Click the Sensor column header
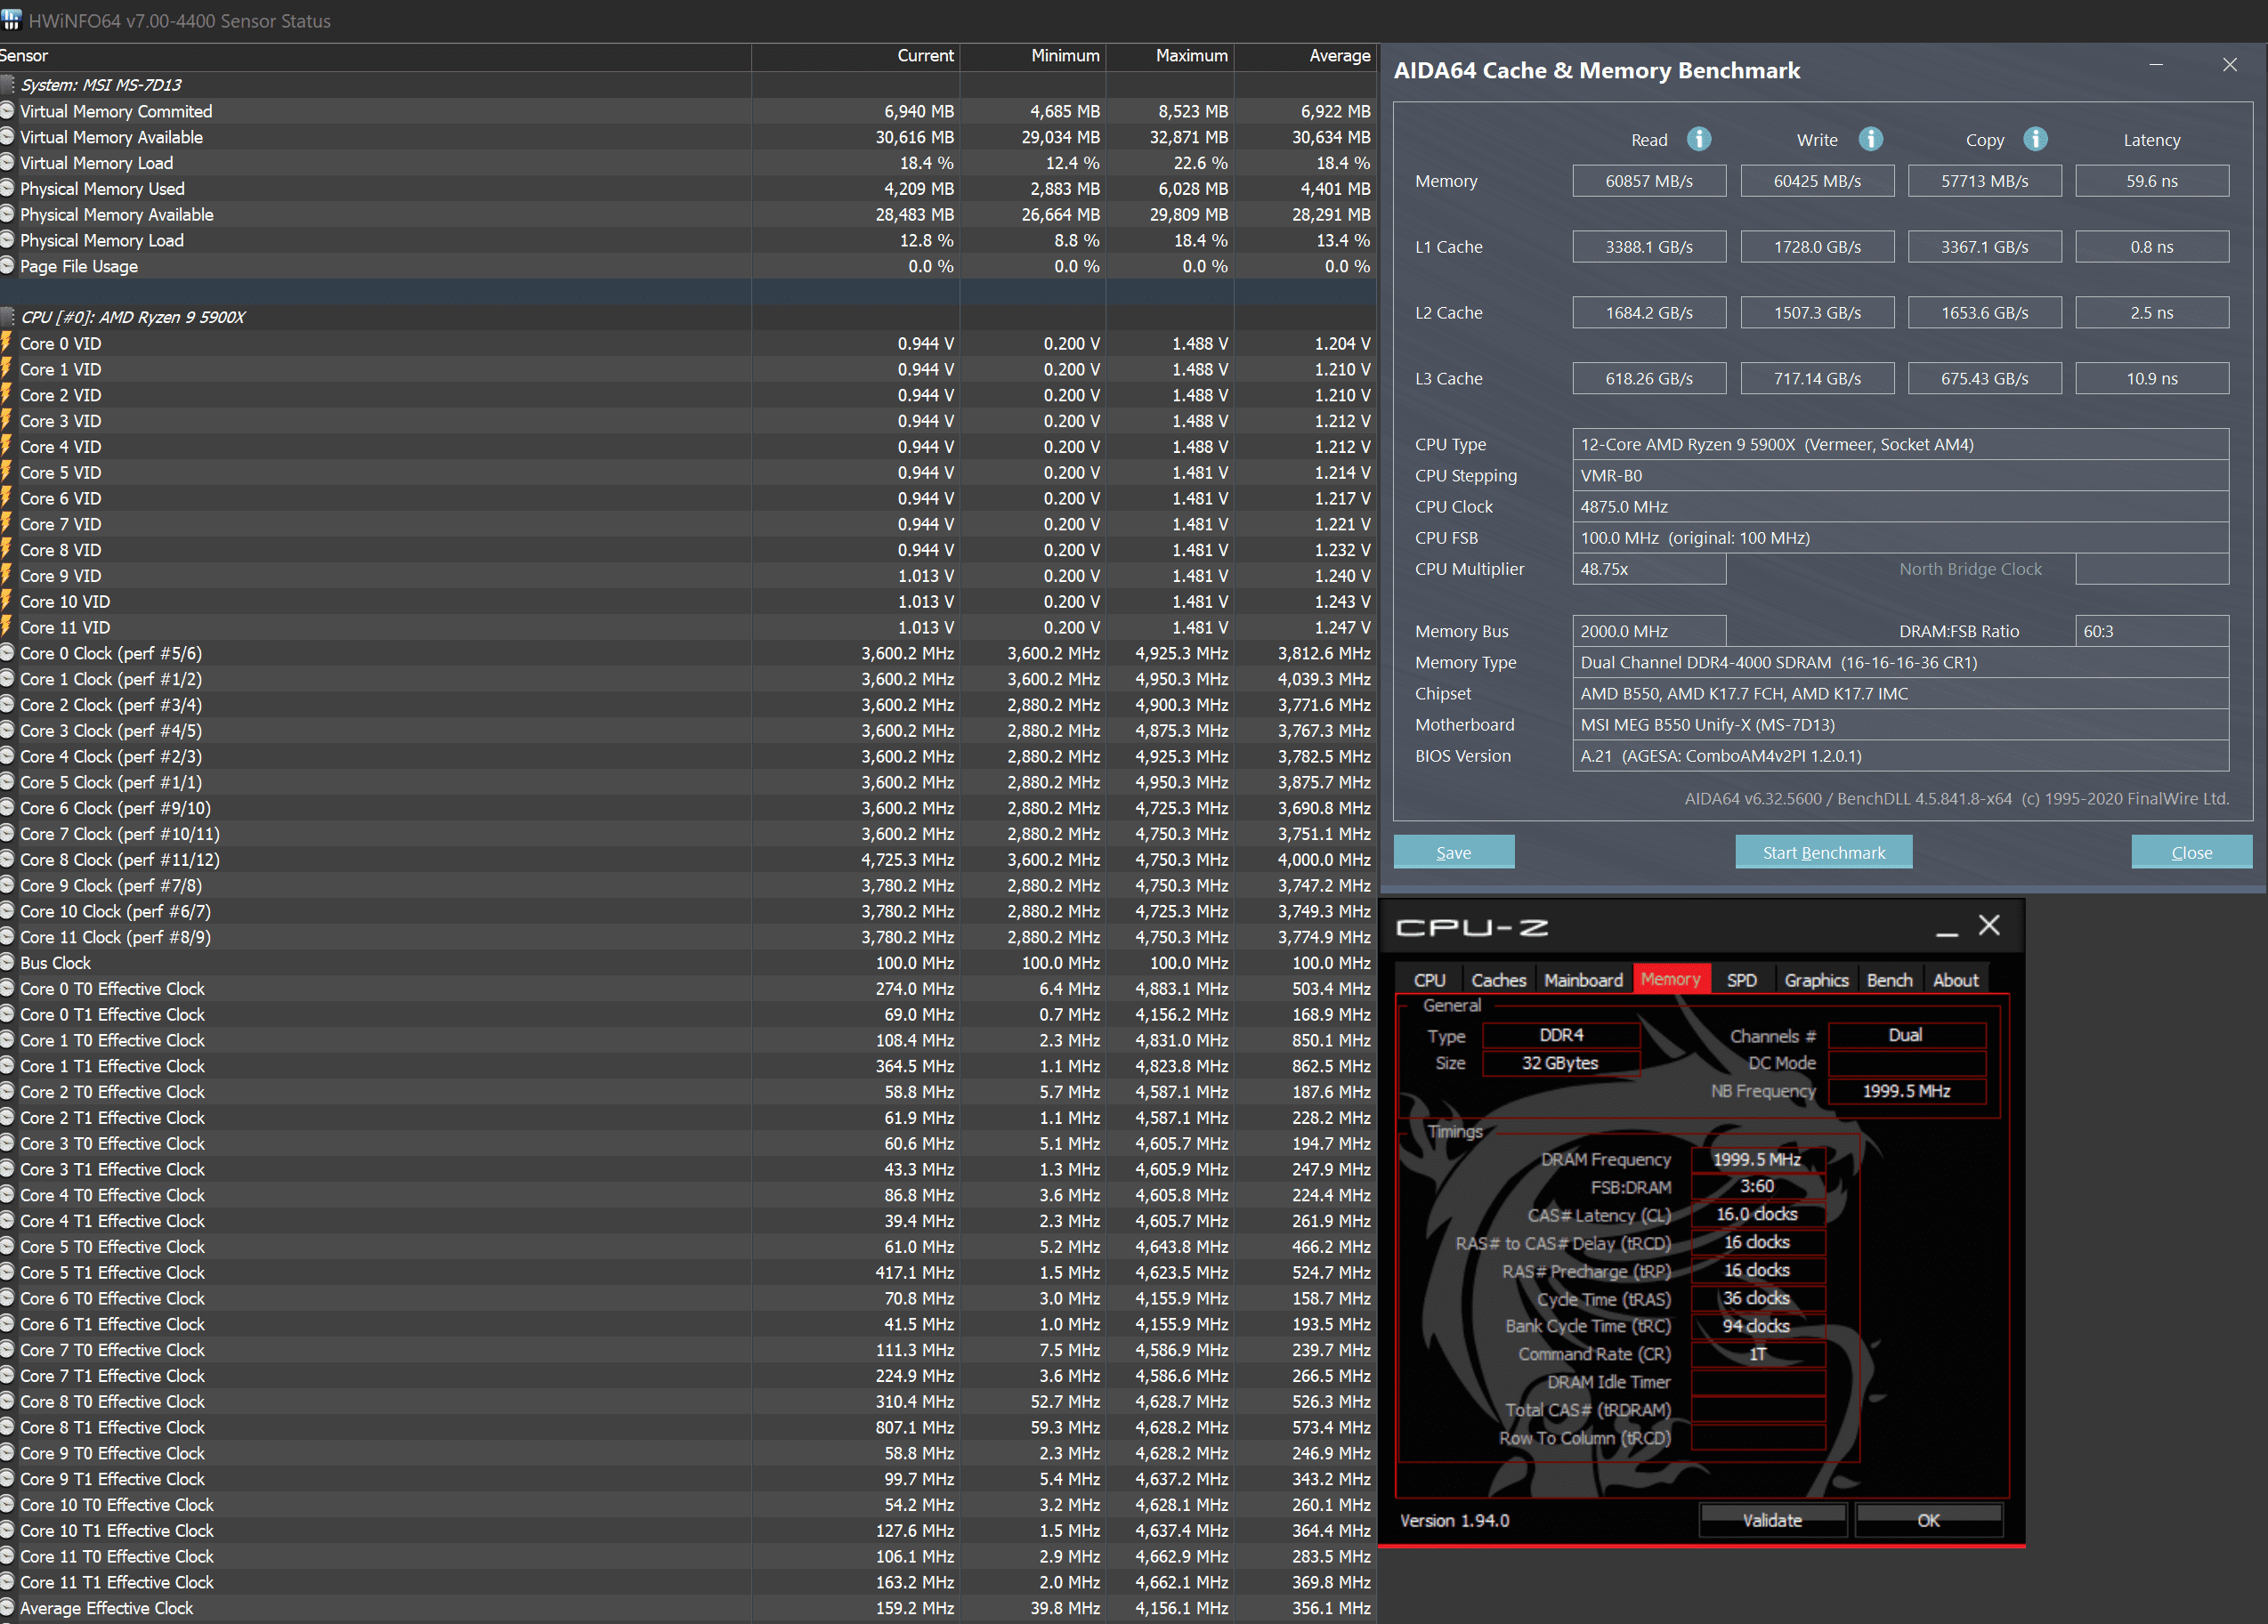This screenshot has height=1624, width=2268. tap(375, 56)
